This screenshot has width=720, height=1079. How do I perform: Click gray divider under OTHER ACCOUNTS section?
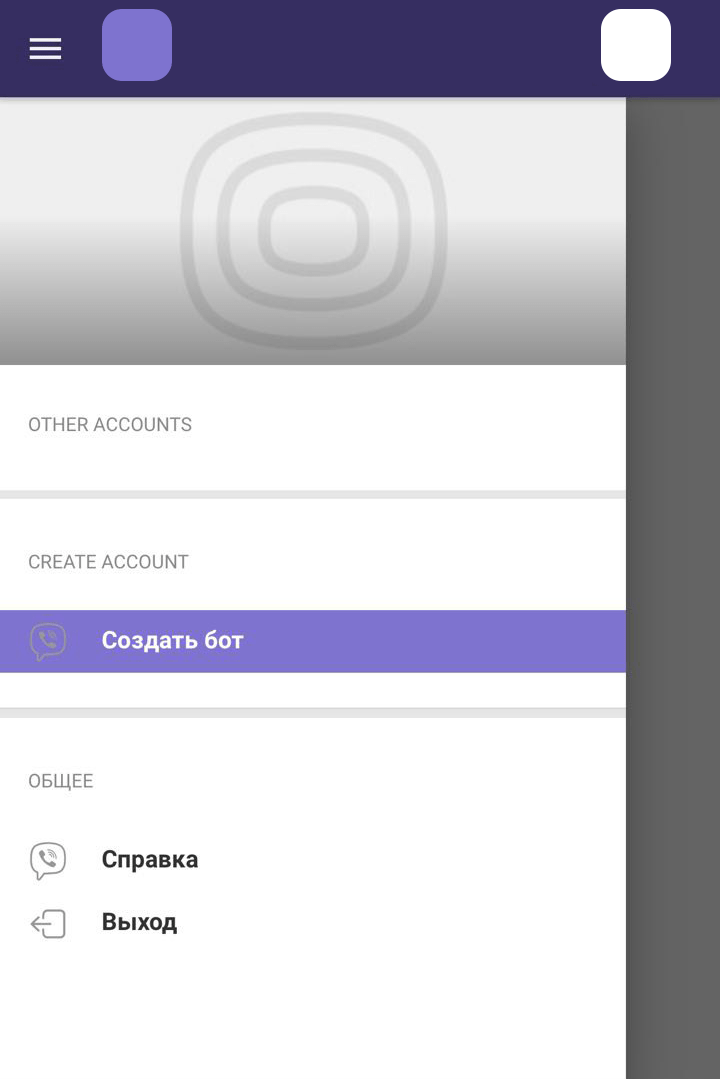pyautogui.click(x=313, y=495)
